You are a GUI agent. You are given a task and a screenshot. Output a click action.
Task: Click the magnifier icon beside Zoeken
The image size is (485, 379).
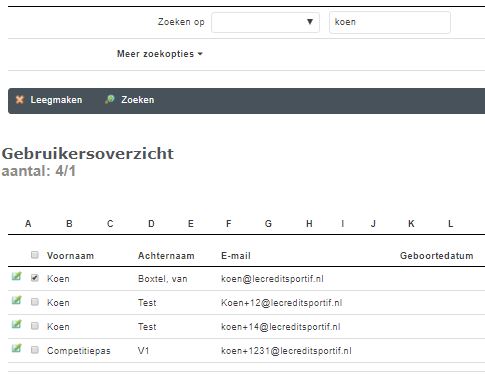[x=110, y=99]
